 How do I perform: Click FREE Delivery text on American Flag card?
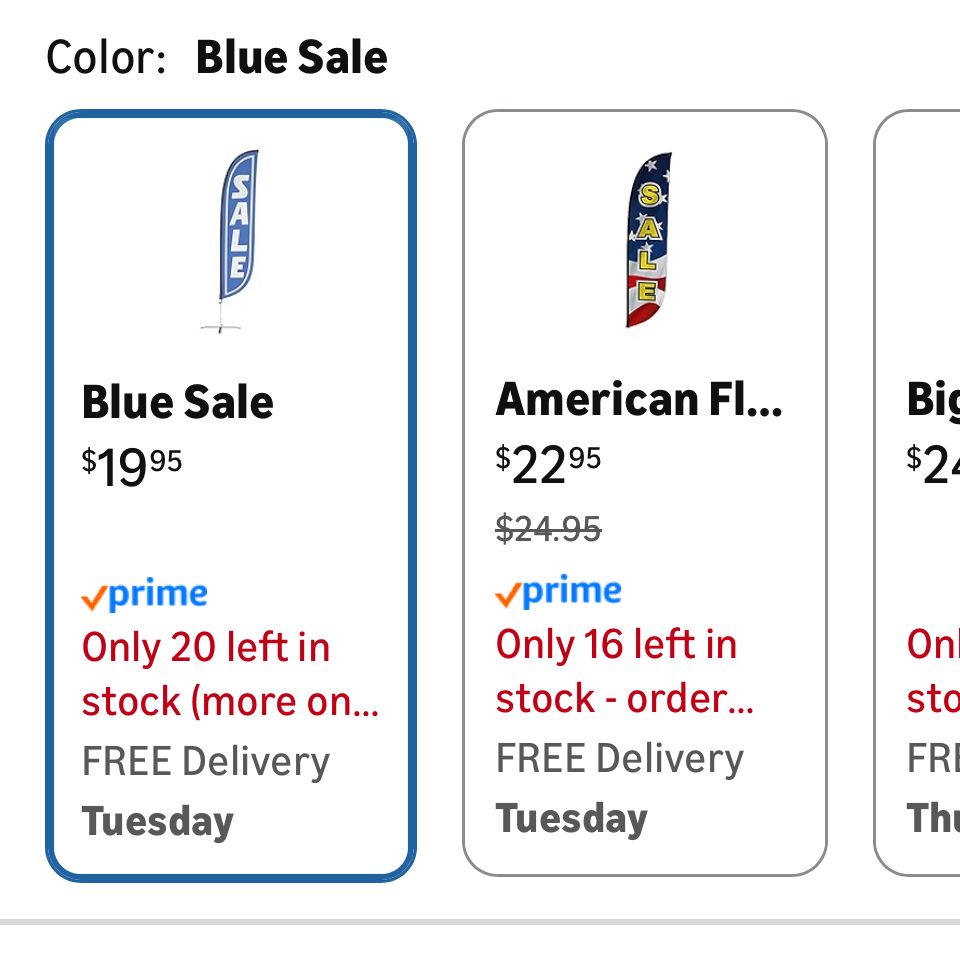click(x=620, y=759)
